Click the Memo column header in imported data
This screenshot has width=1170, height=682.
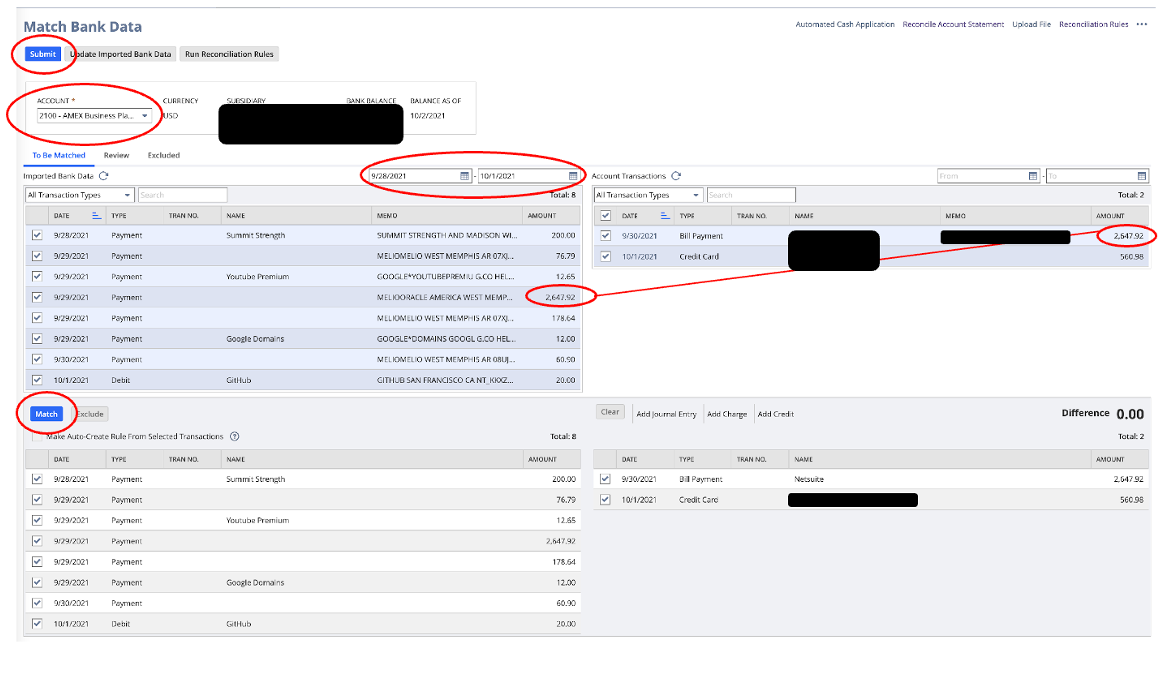point(387,216)
